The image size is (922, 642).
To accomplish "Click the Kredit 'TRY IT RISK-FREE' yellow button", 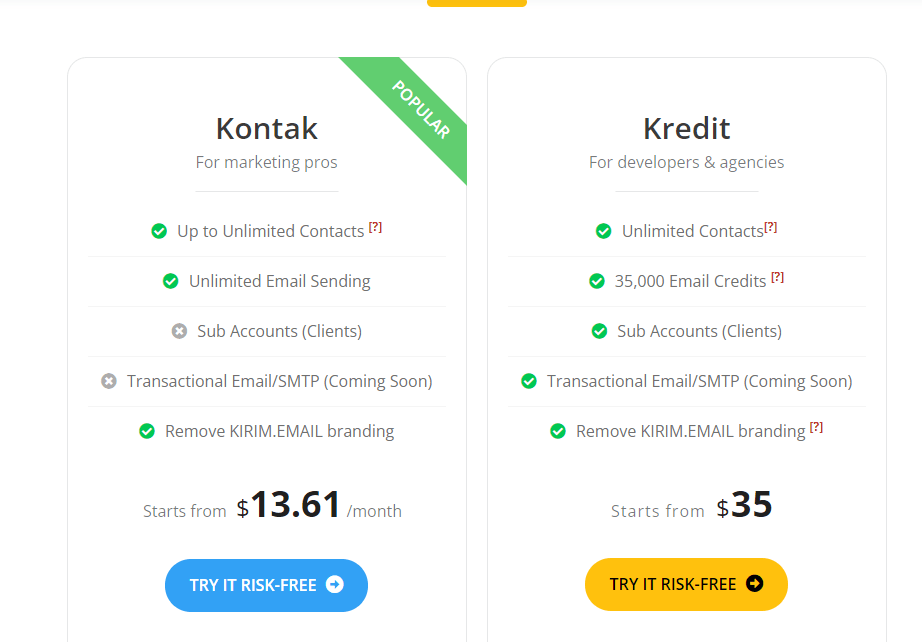I will pos(686,584).
